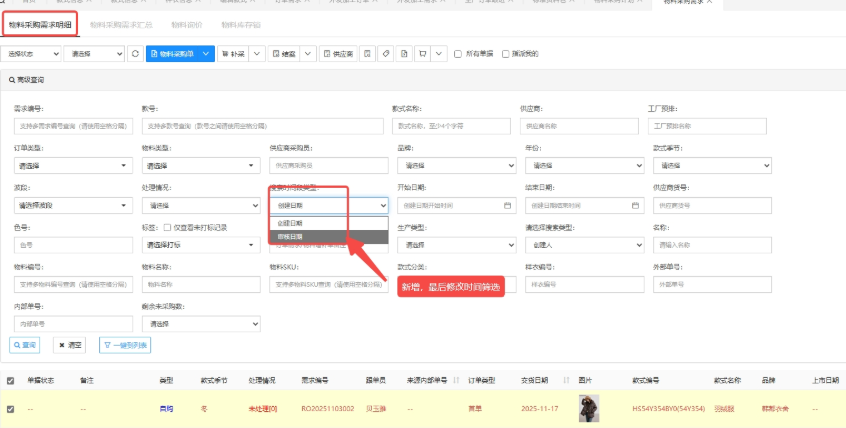Click the calendar icon in 结束日期 field

pyautogui.click(x=635, y=205)
